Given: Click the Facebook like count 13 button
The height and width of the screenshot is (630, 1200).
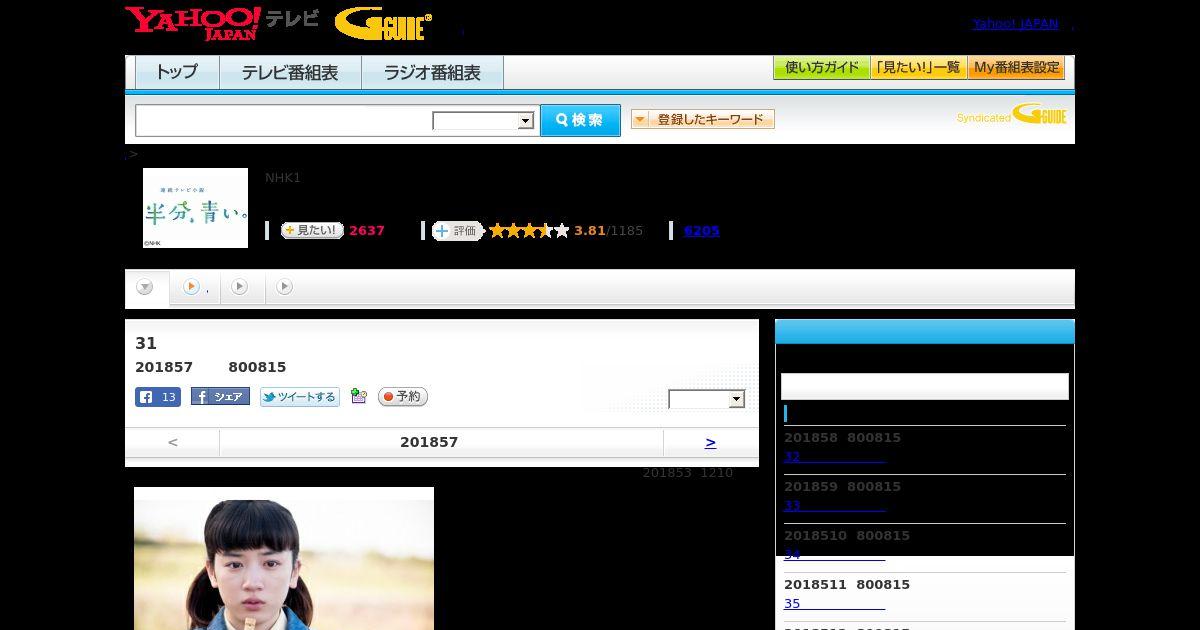Looking at the screenshot, I should click(158, 397).
